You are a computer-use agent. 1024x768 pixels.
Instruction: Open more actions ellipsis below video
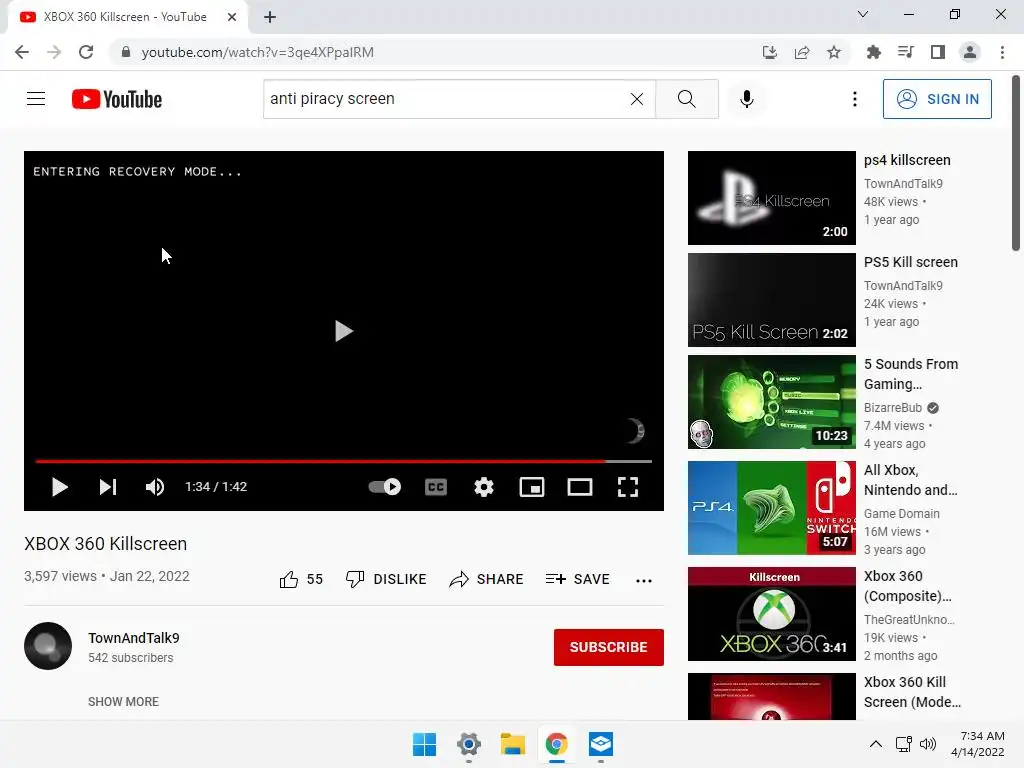(644, 580)
